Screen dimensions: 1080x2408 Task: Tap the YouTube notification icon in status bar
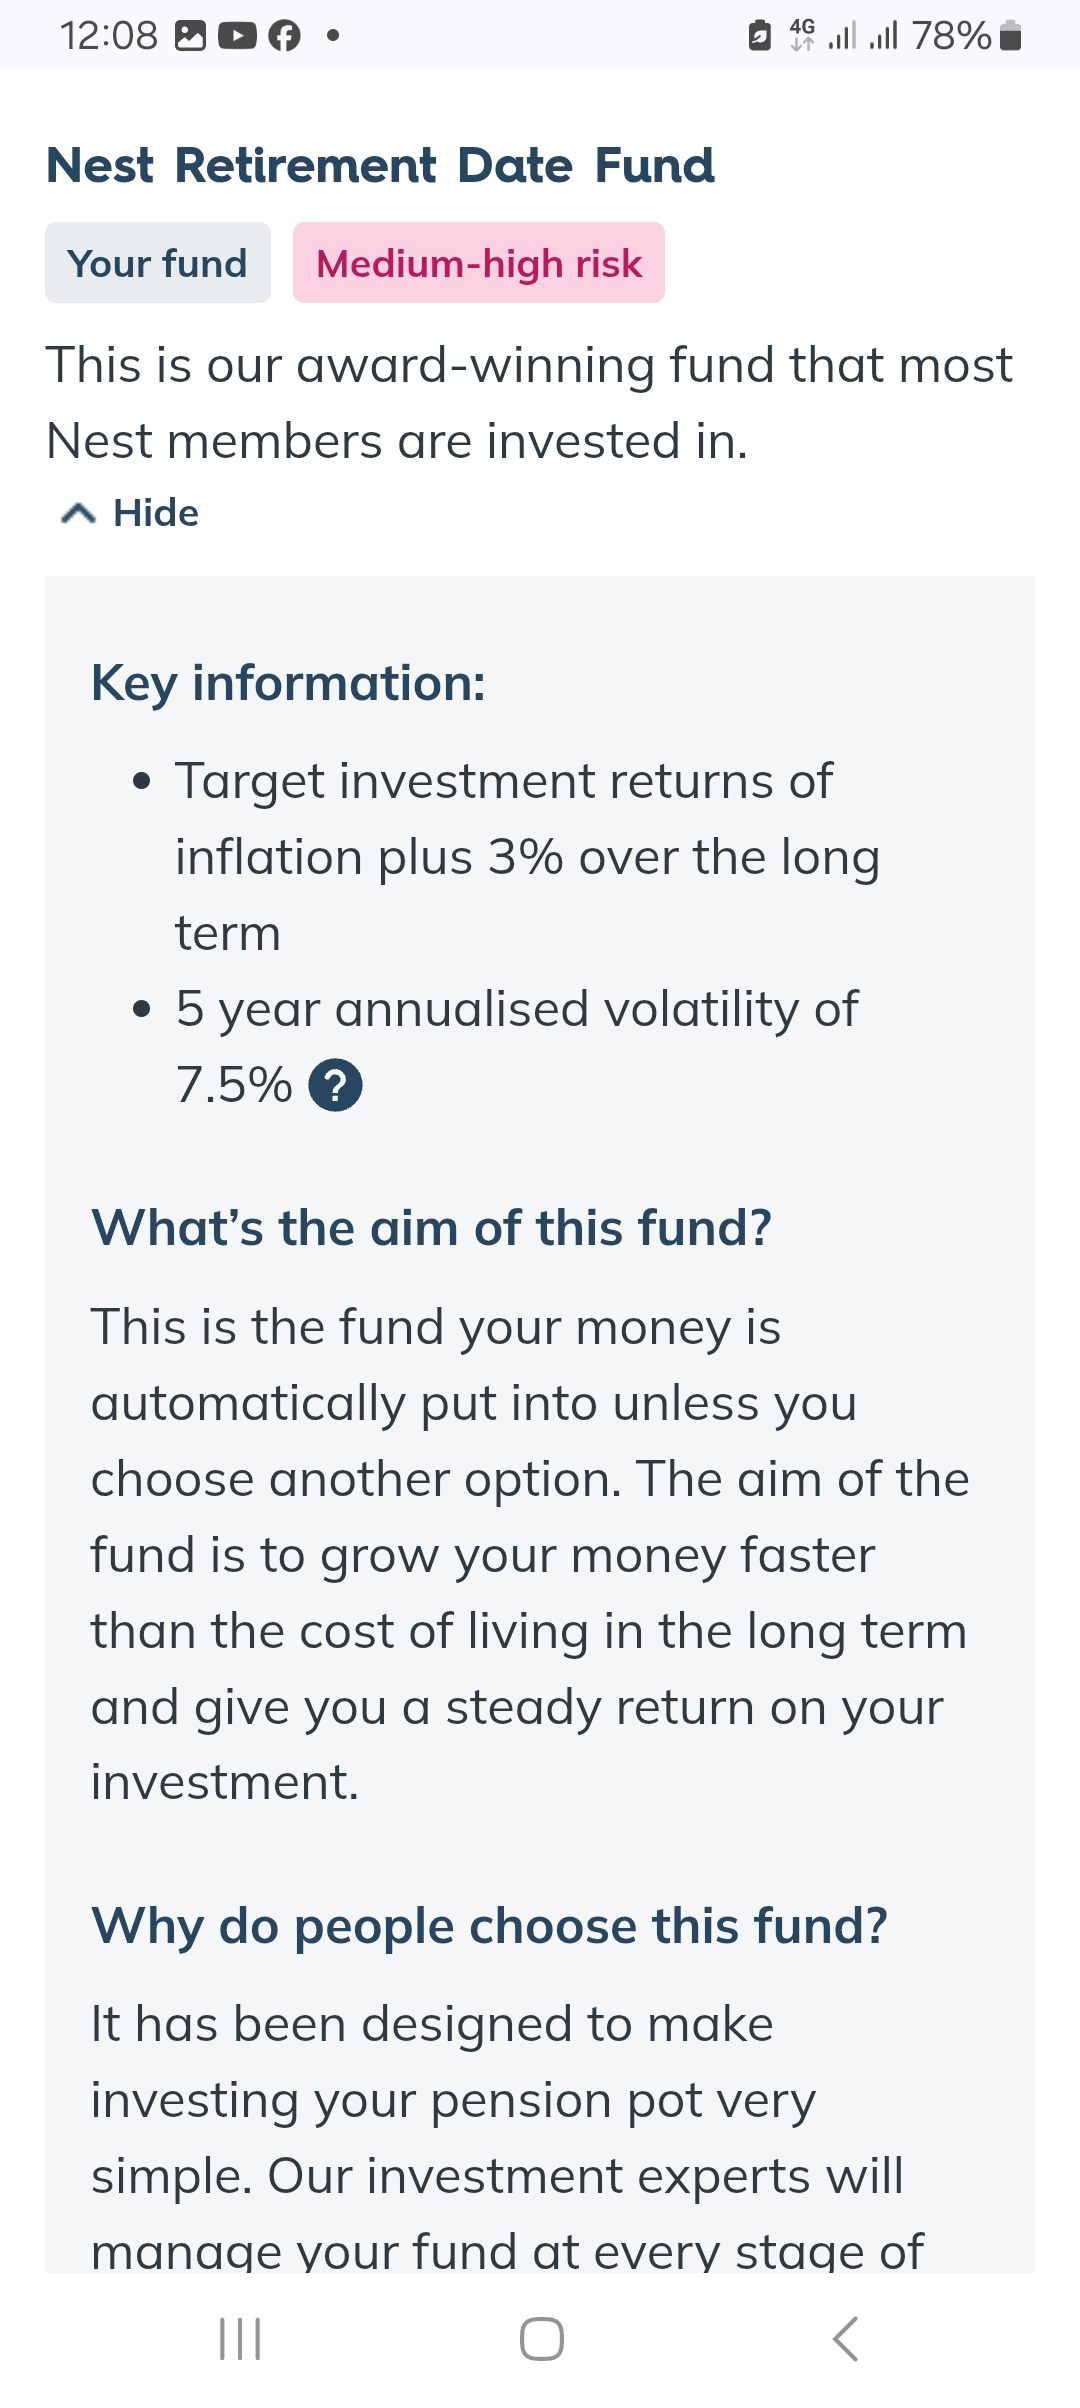tap(237, 36)
